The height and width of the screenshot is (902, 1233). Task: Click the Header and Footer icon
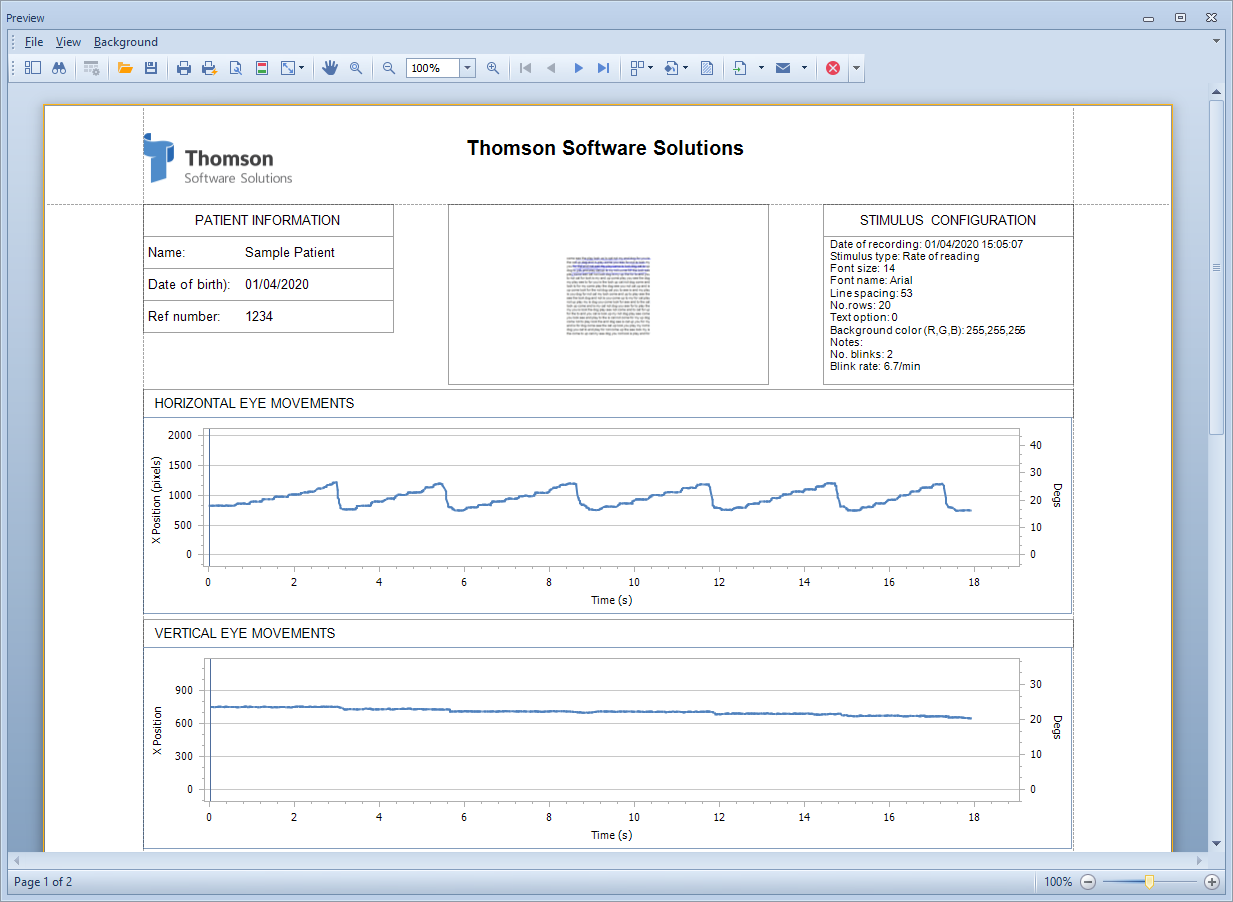pyautogui.click(x=261, y=68)
